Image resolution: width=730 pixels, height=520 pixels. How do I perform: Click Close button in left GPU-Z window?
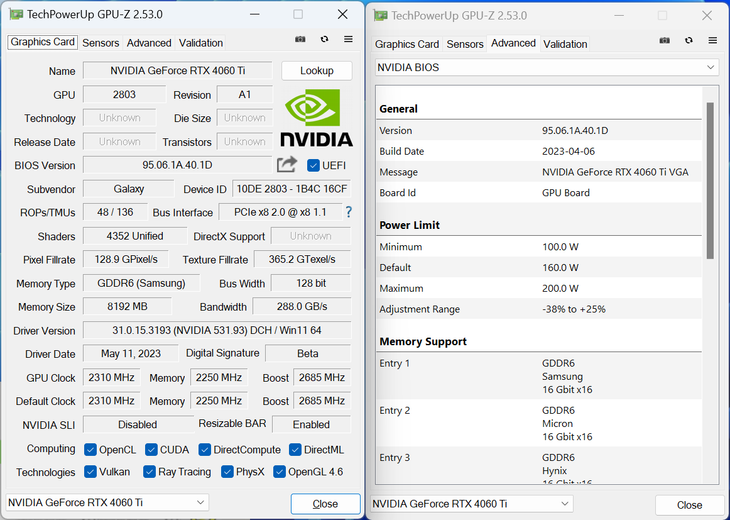325,504
